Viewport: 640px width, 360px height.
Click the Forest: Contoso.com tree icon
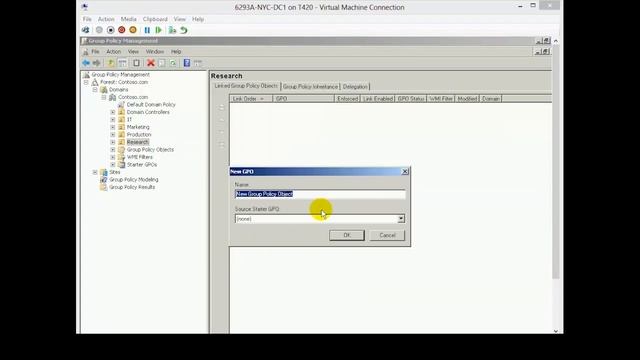point(95,82)
